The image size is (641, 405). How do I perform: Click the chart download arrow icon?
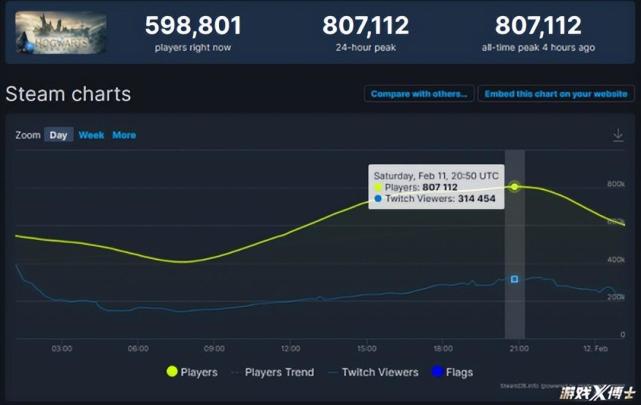619,135
